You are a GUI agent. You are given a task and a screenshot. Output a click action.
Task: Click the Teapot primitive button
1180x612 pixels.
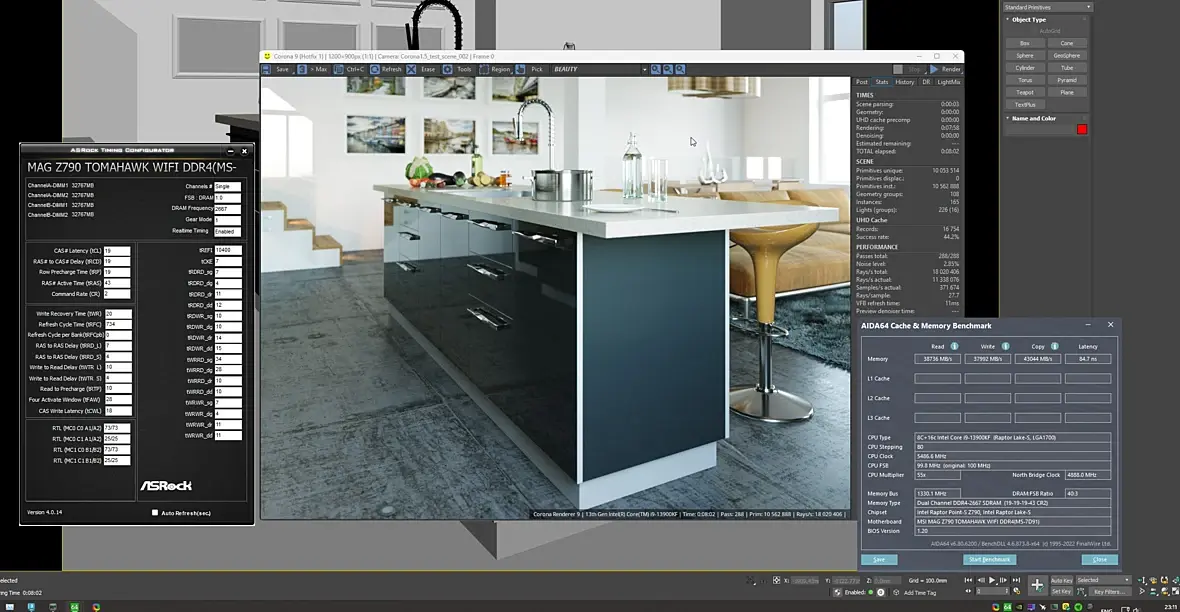(1024, 92)
